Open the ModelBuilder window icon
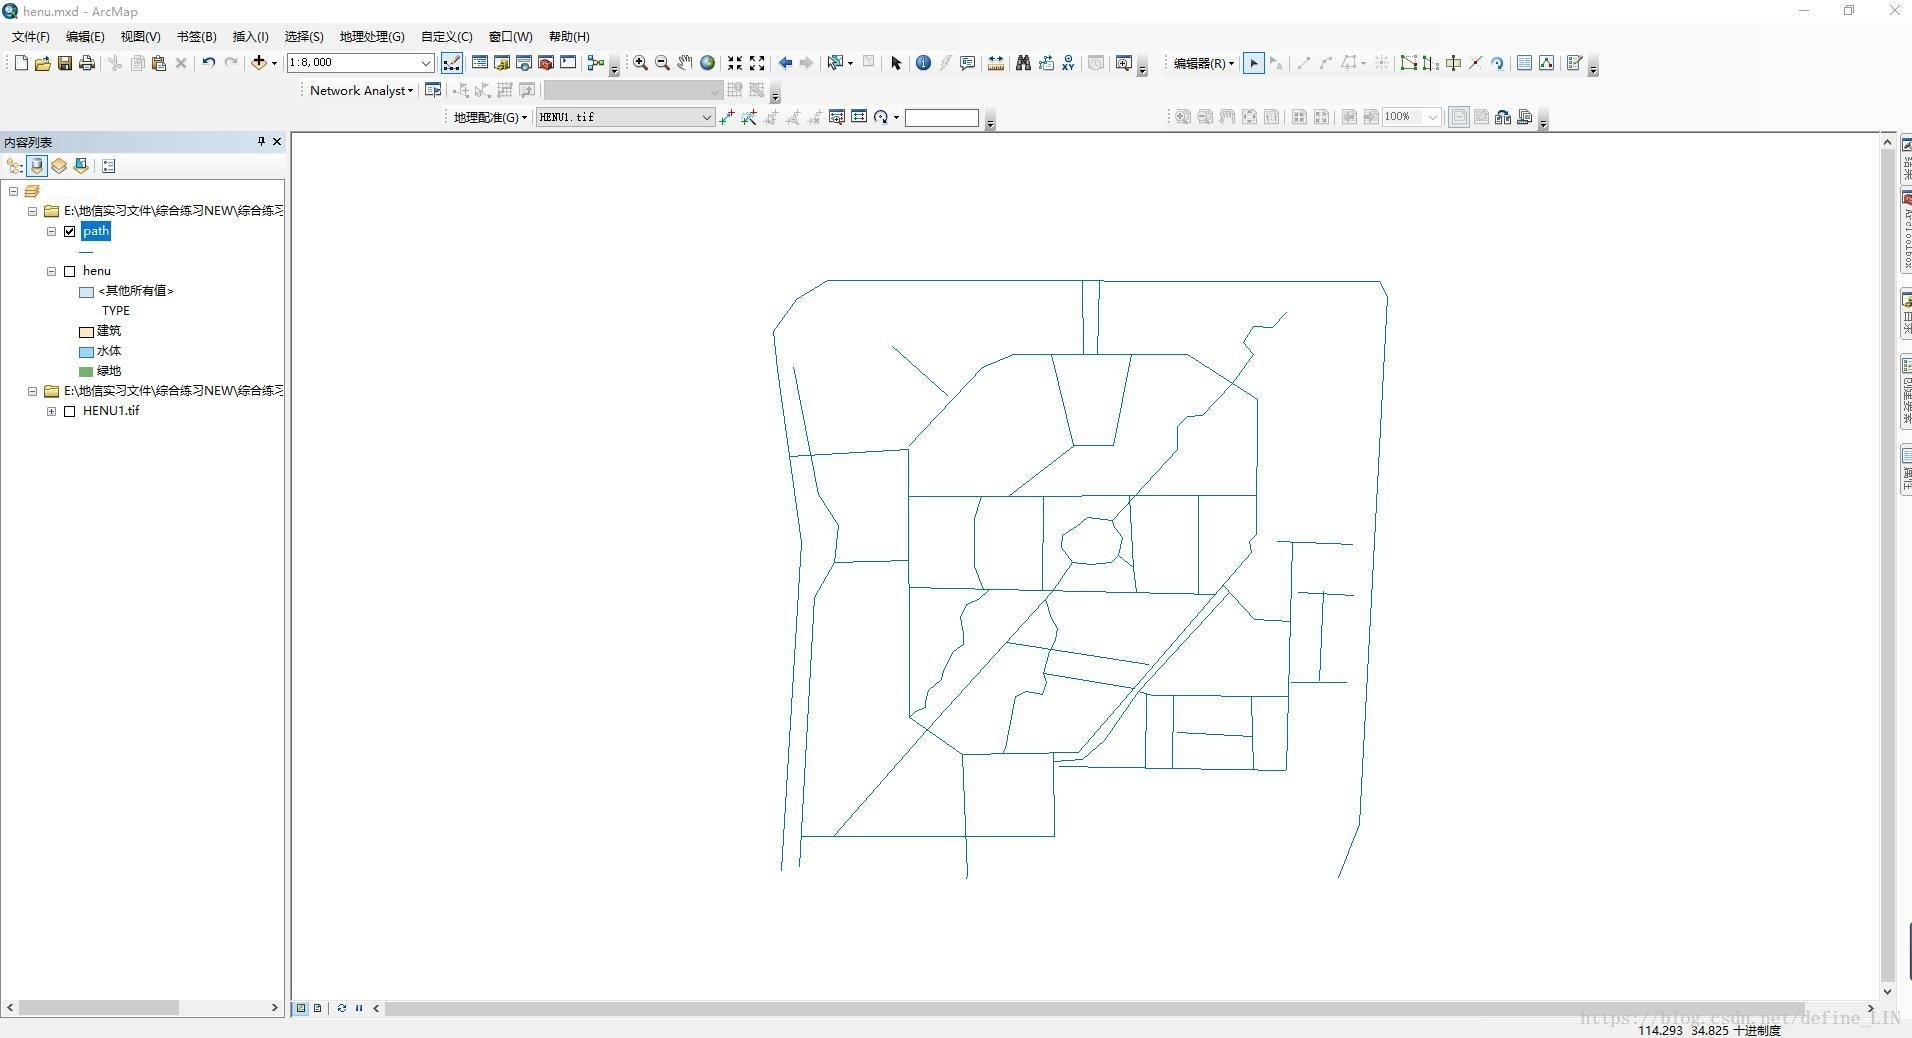Image resolution: width=1912 pixels, height=1038 pixels. coord(596,63)
